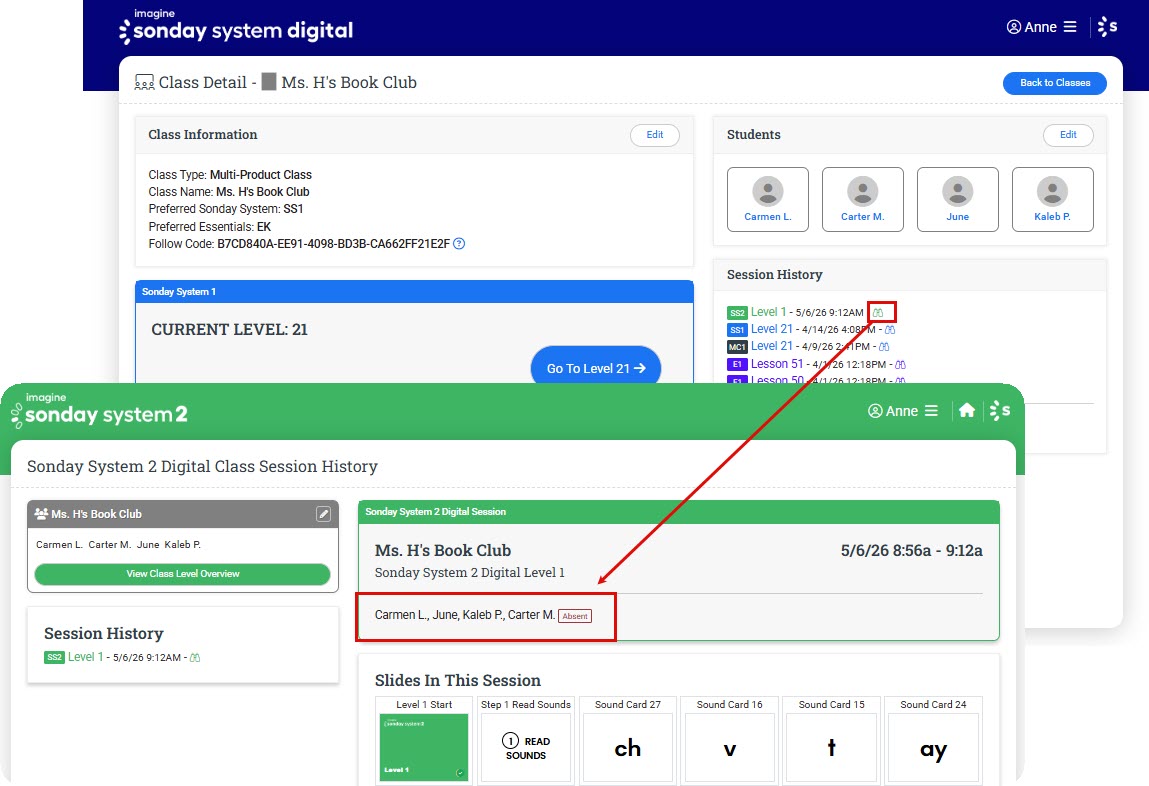Open Kaleb P. student card
Screen dimensions: 1149x786
(1052, 199)
